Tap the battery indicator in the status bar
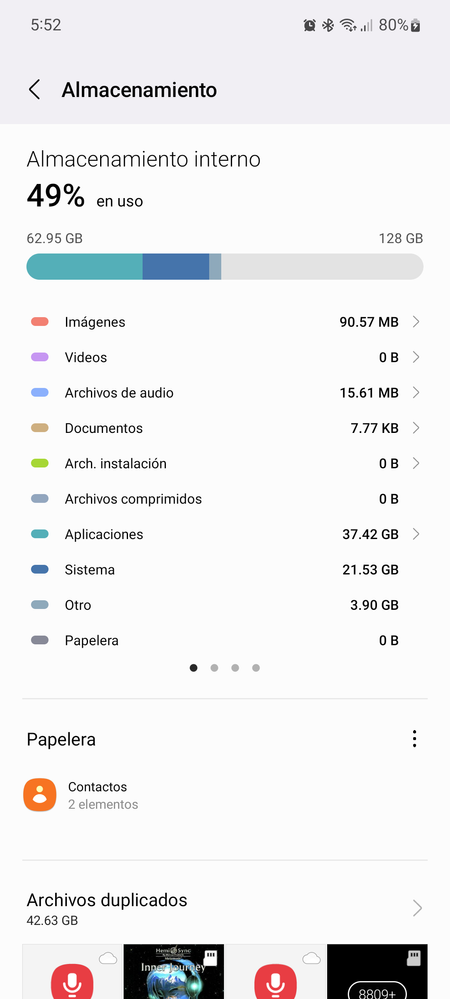This screenshot has height=999, width=450. (x=416, y=25)
